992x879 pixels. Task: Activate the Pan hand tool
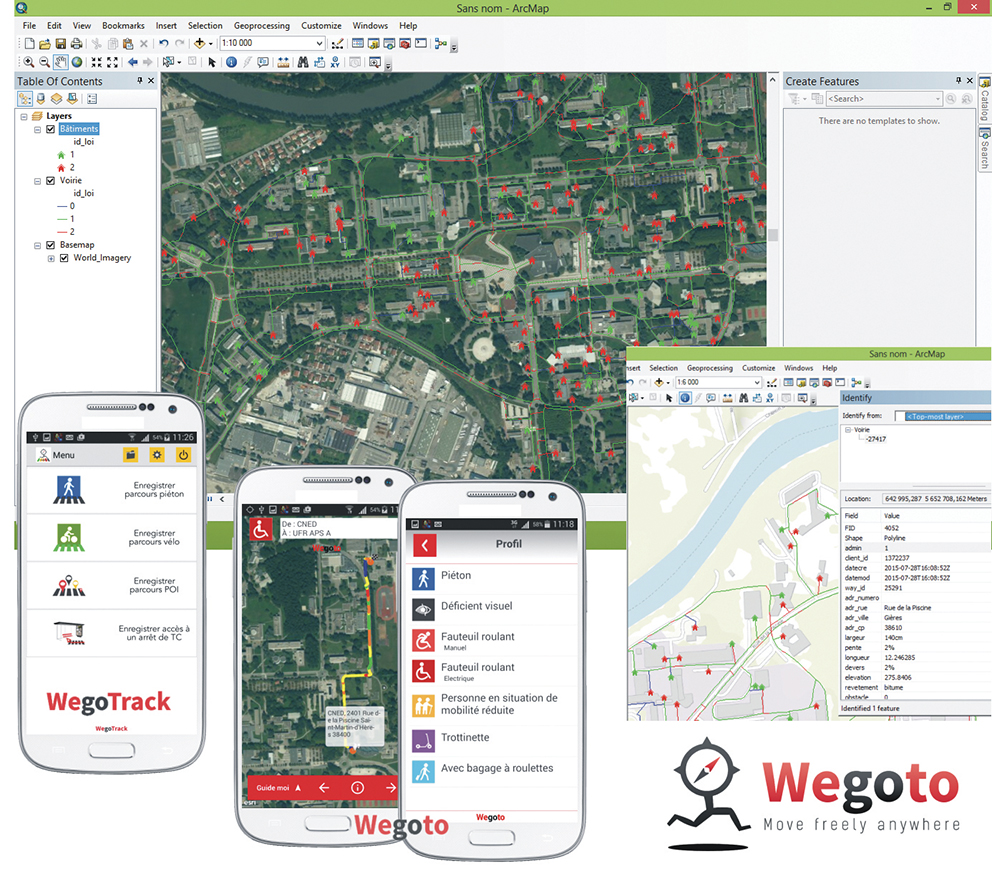[61, 62]
